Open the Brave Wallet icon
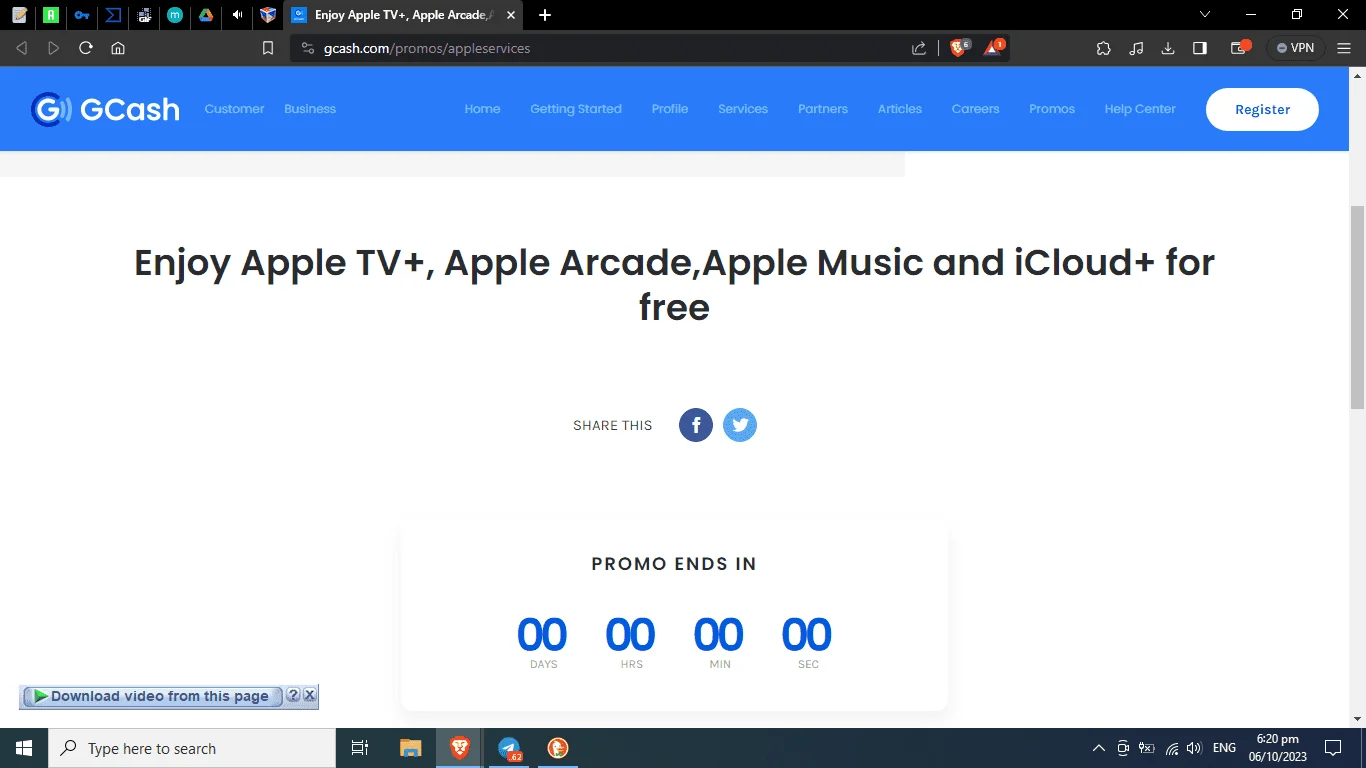The height and width of the screenshot is (768, 1366). click(x=1240, y=47)
